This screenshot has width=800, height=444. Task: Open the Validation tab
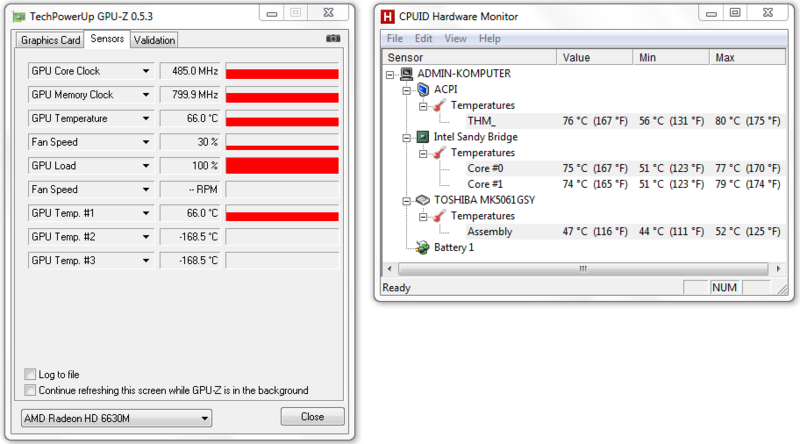(154, 40)
